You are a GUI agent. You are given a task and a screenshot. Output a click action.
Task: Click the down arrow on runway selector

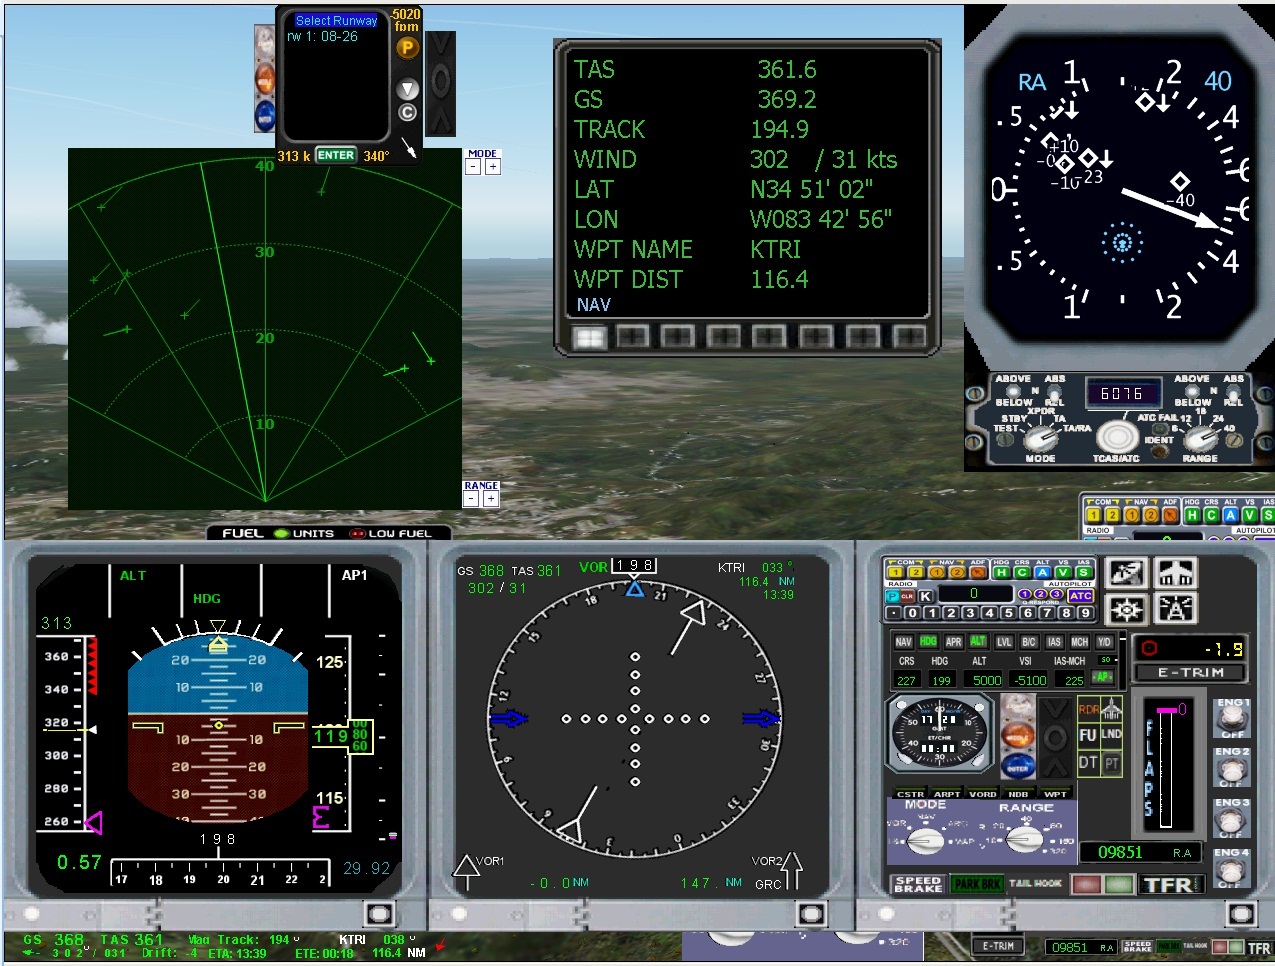pyautogui.click(x=406, y=89)
